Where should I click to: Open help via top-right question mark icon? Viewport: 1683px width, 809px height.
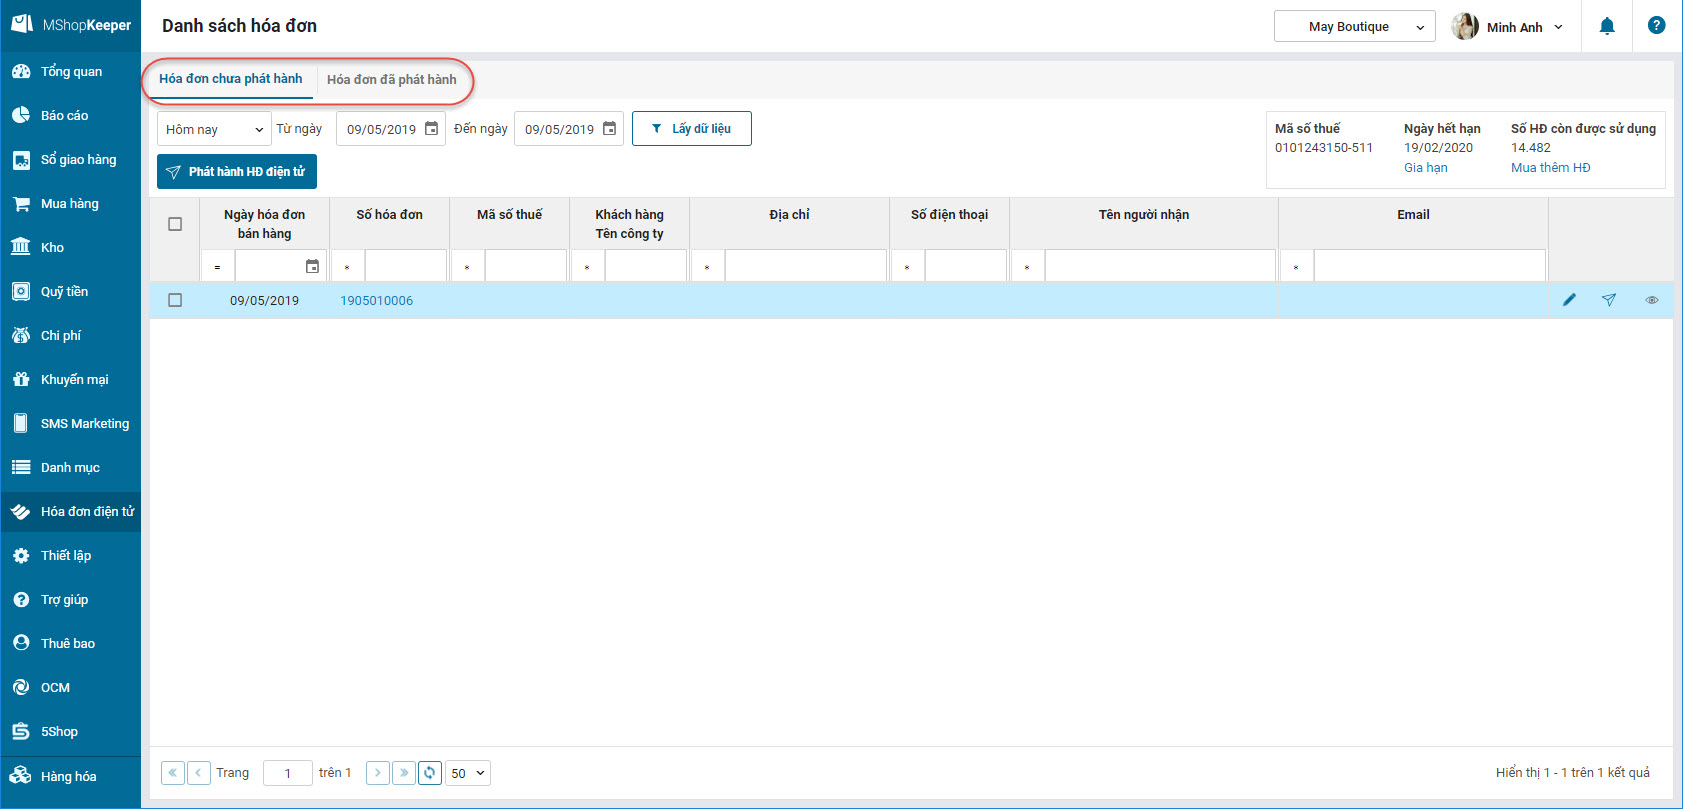1657,26
